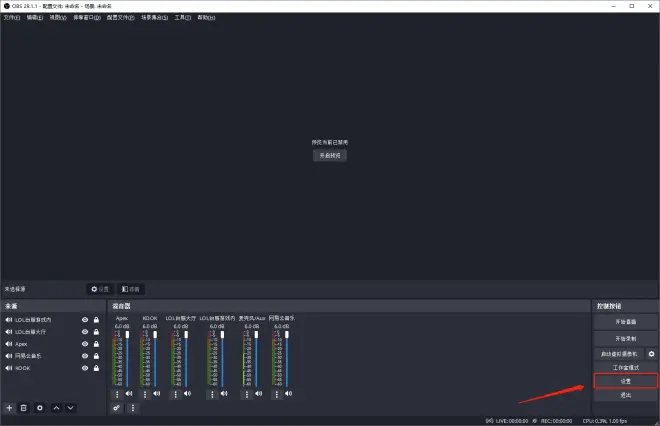Open the 工具(T) menu

click(x=182, y=17)
